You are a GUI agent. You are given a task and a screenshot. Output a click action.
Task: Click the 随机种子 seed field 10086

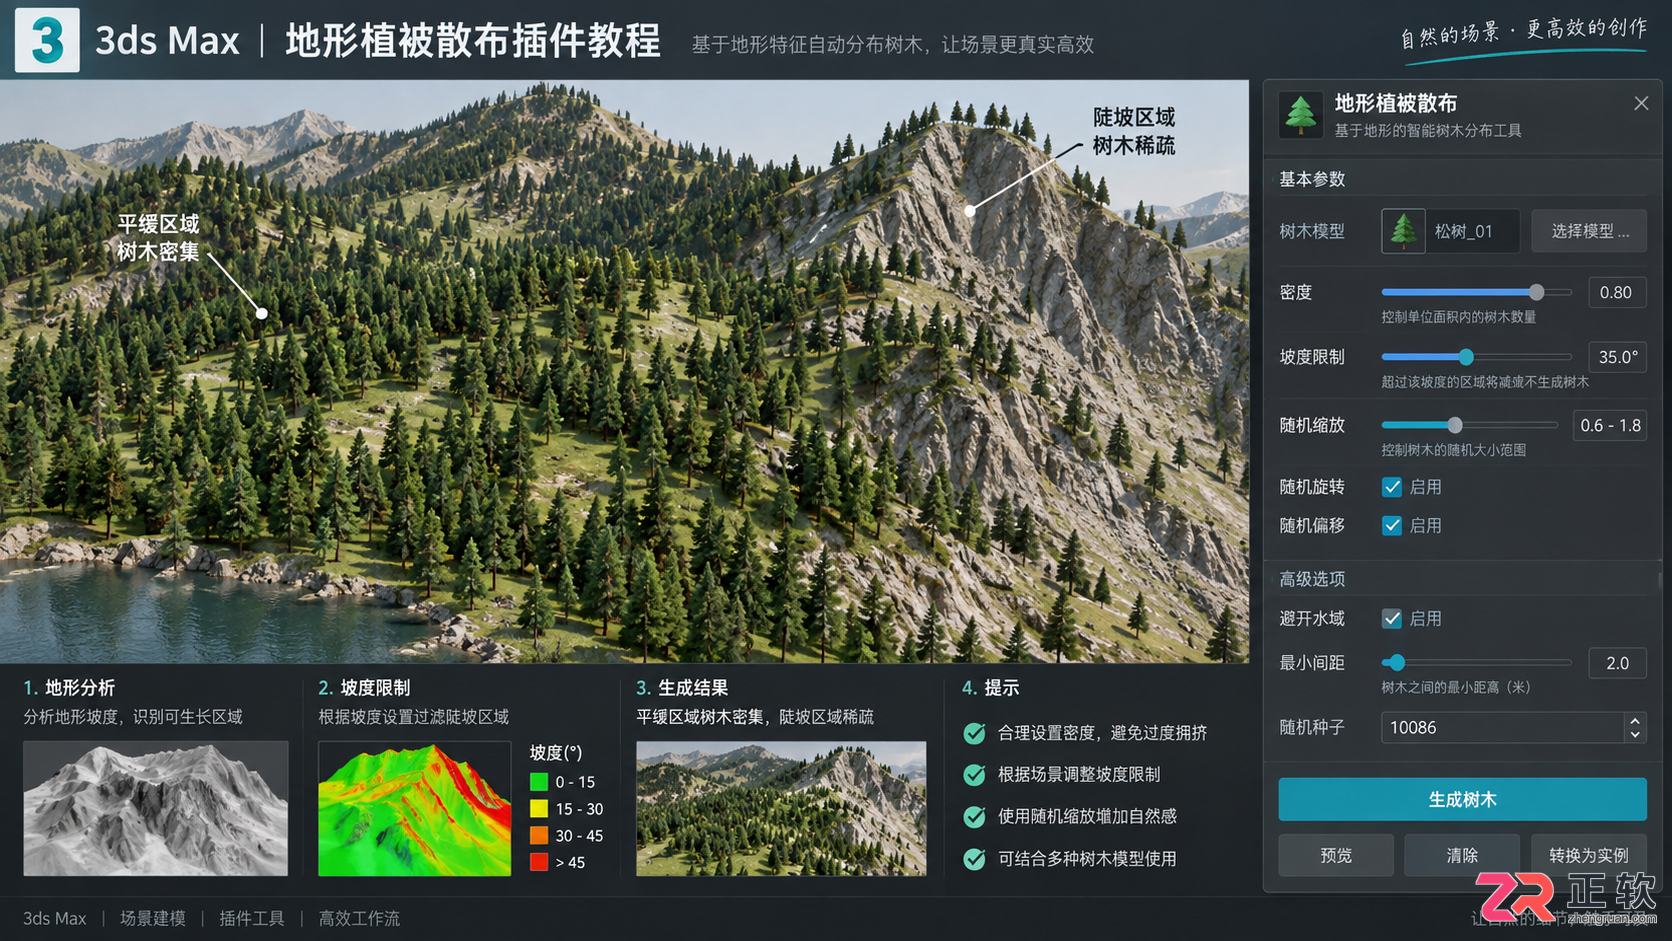point(1502,727)
